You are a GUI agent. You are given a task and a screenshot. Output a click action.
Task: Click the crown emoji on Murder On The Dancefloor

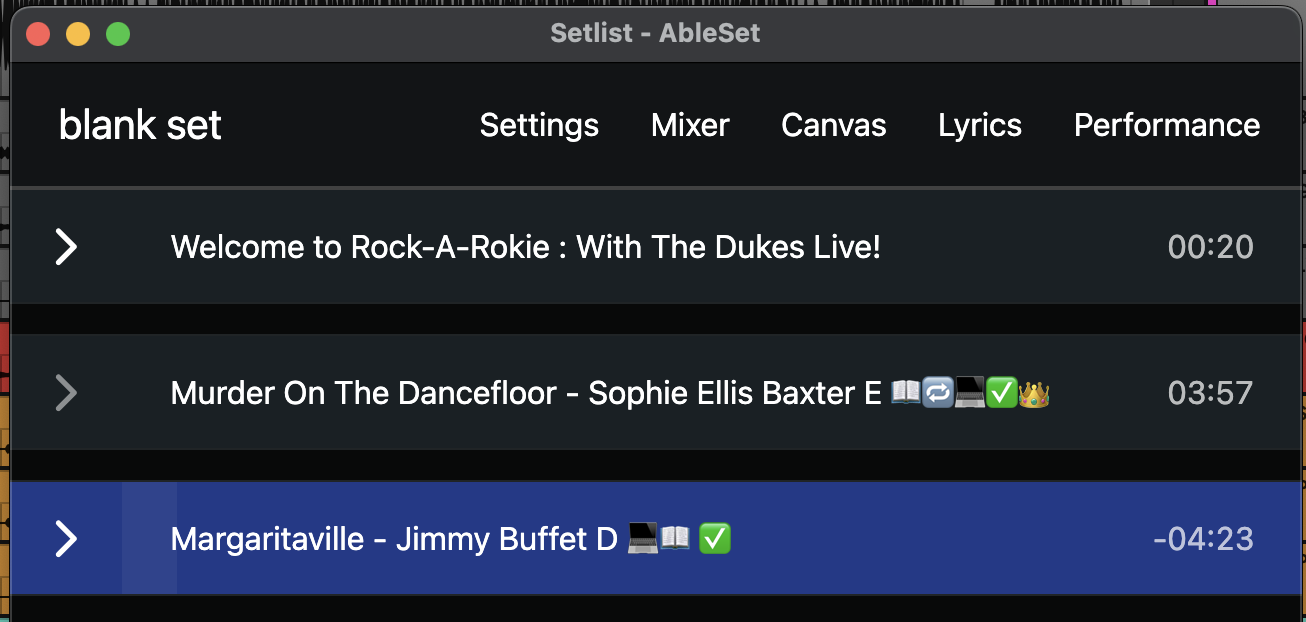click(x=1034, y=394)
